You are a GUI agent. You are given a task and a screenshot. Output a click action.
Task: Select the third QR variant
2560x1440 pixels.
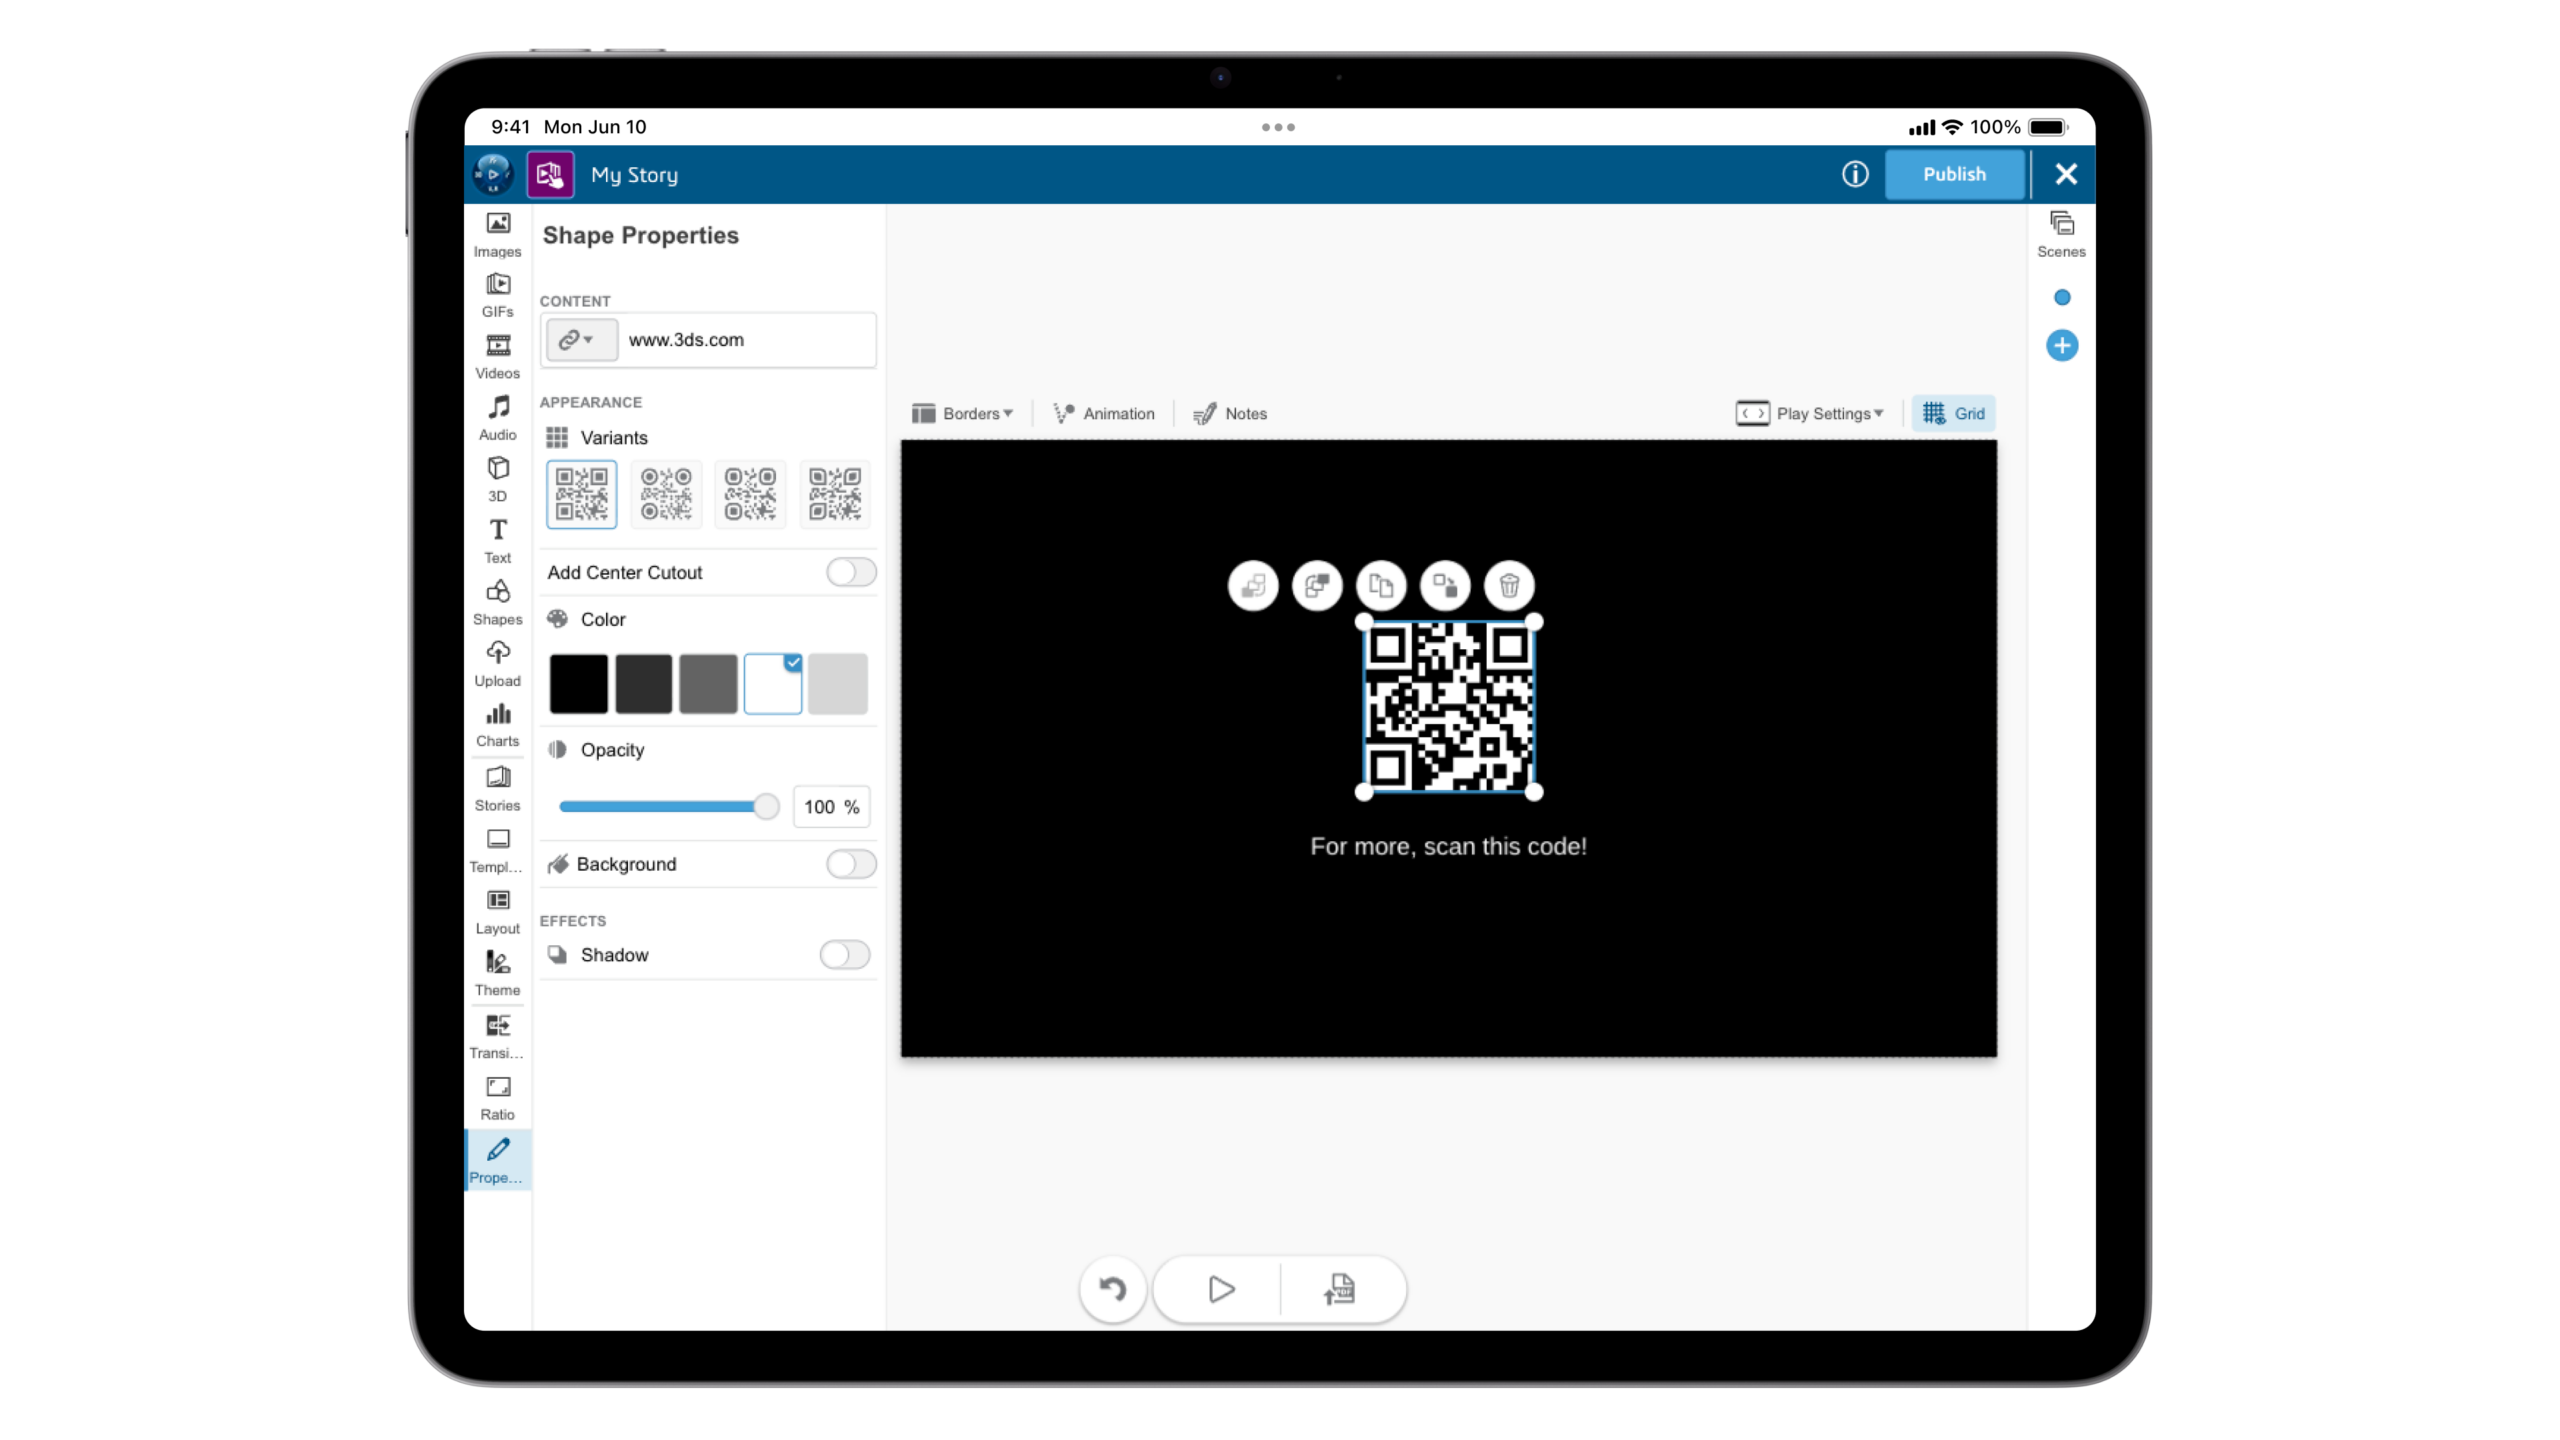pyautogui.click(x=750, y=494)
